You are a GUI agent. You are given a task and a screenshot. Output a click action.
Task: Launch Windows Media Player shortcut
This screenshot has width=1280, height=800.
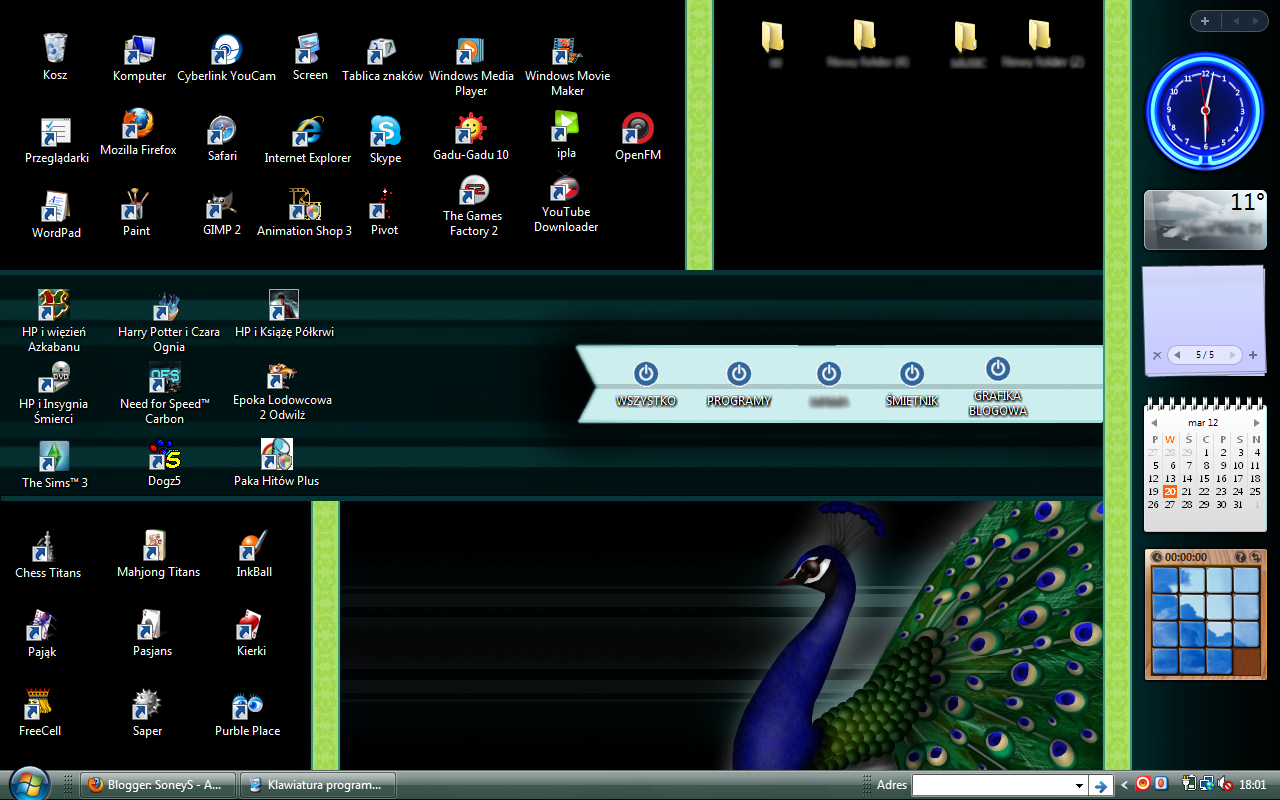tap(471, 65)
